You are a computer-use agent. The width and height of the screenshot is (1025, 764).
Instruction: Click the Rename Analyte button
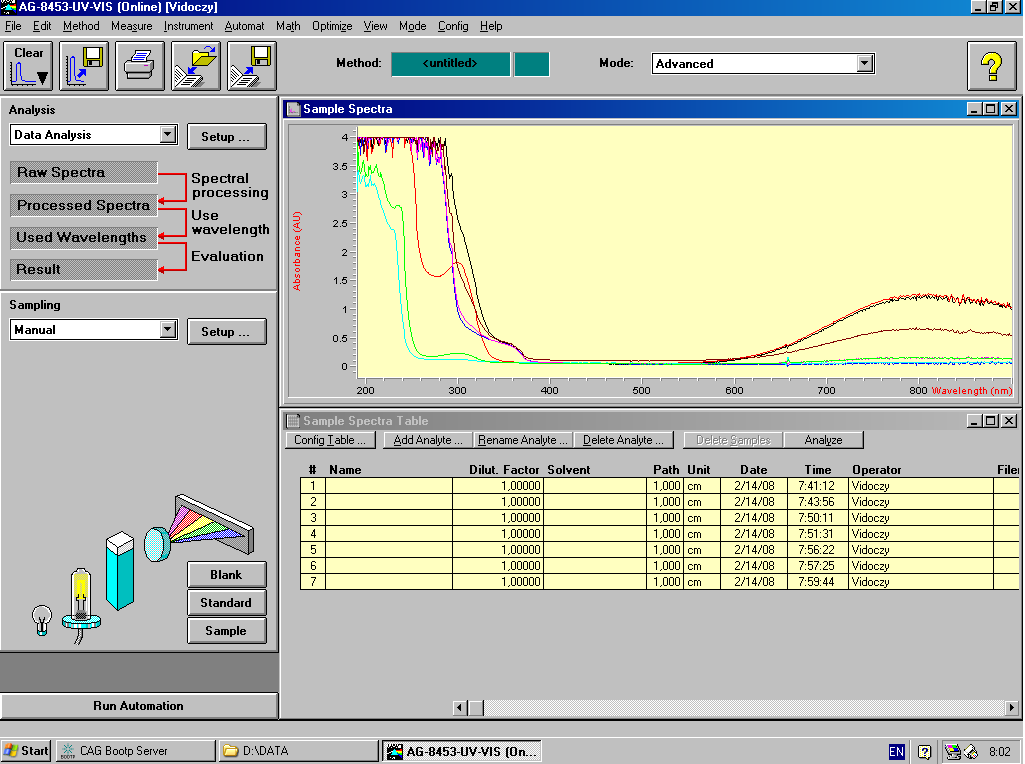coord(522,440)
